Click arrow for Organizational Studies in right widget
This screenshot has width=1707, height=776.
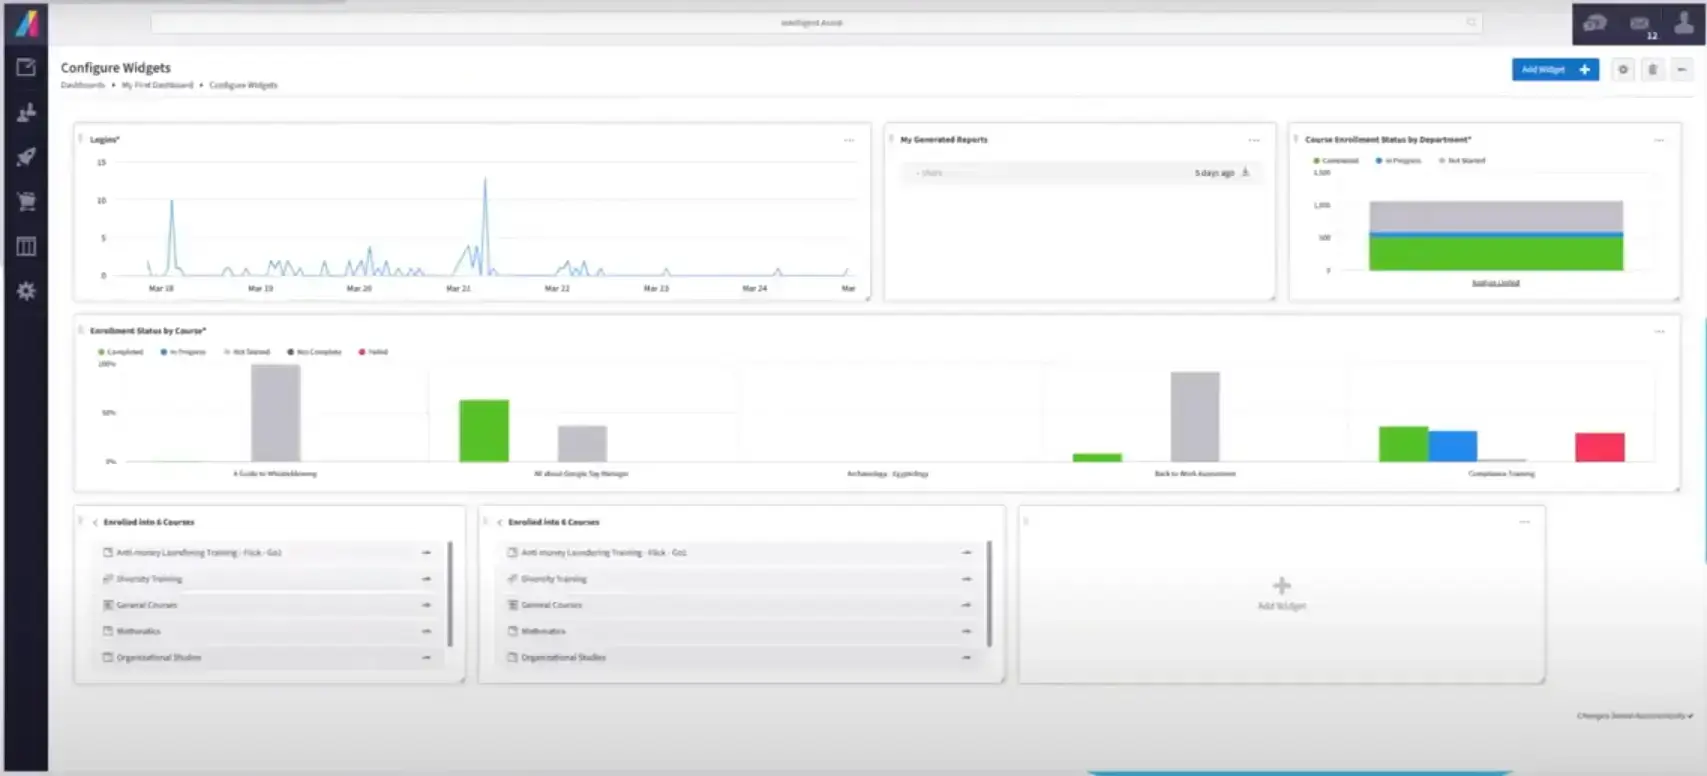click(966, 657)
